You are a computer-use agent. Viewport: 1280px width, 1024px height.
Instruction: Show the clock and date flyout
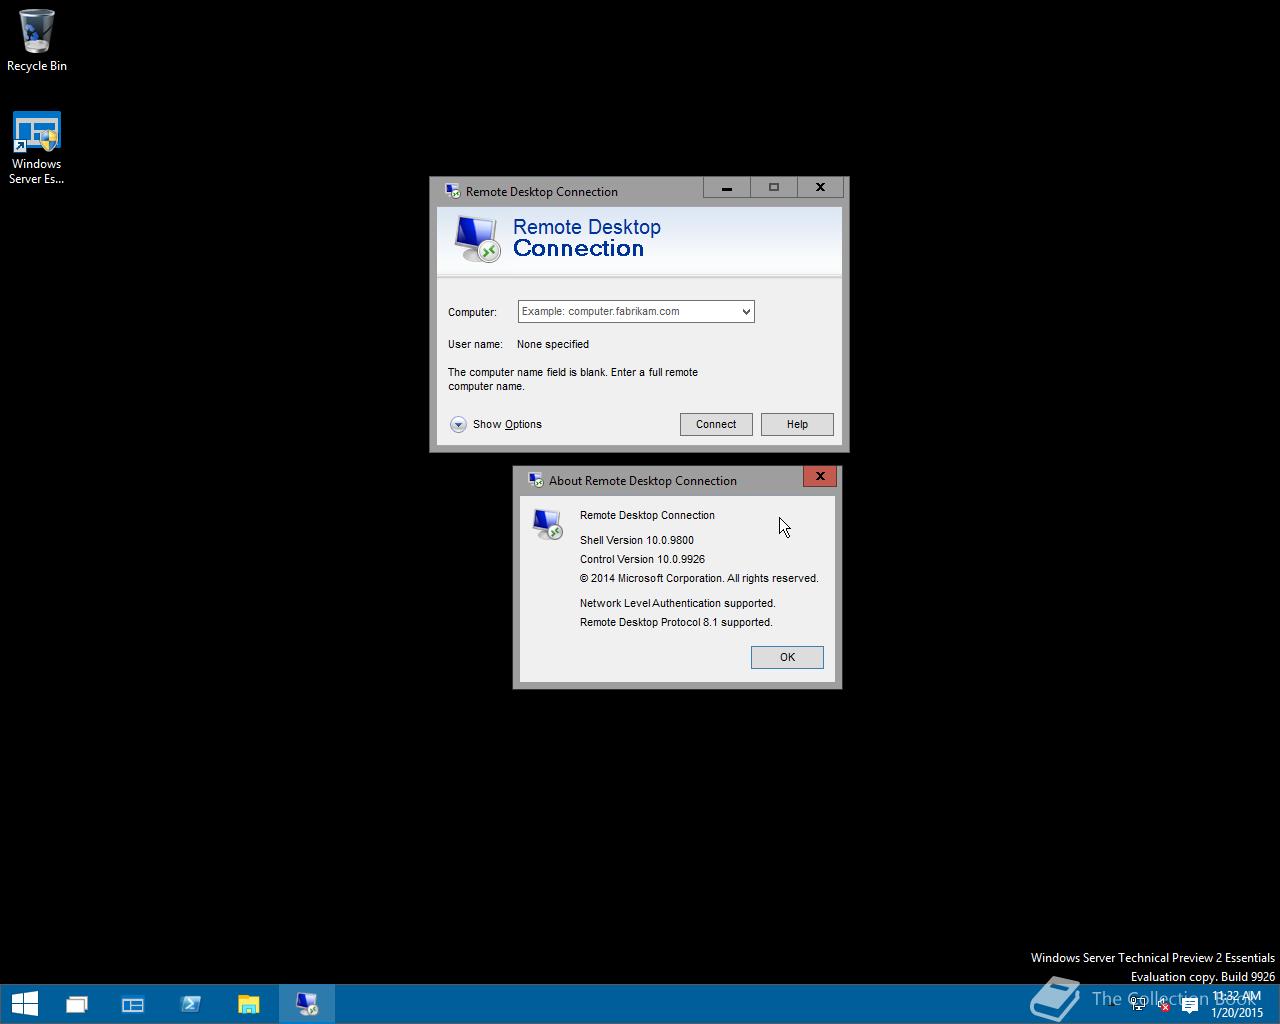[1237, 1004]
